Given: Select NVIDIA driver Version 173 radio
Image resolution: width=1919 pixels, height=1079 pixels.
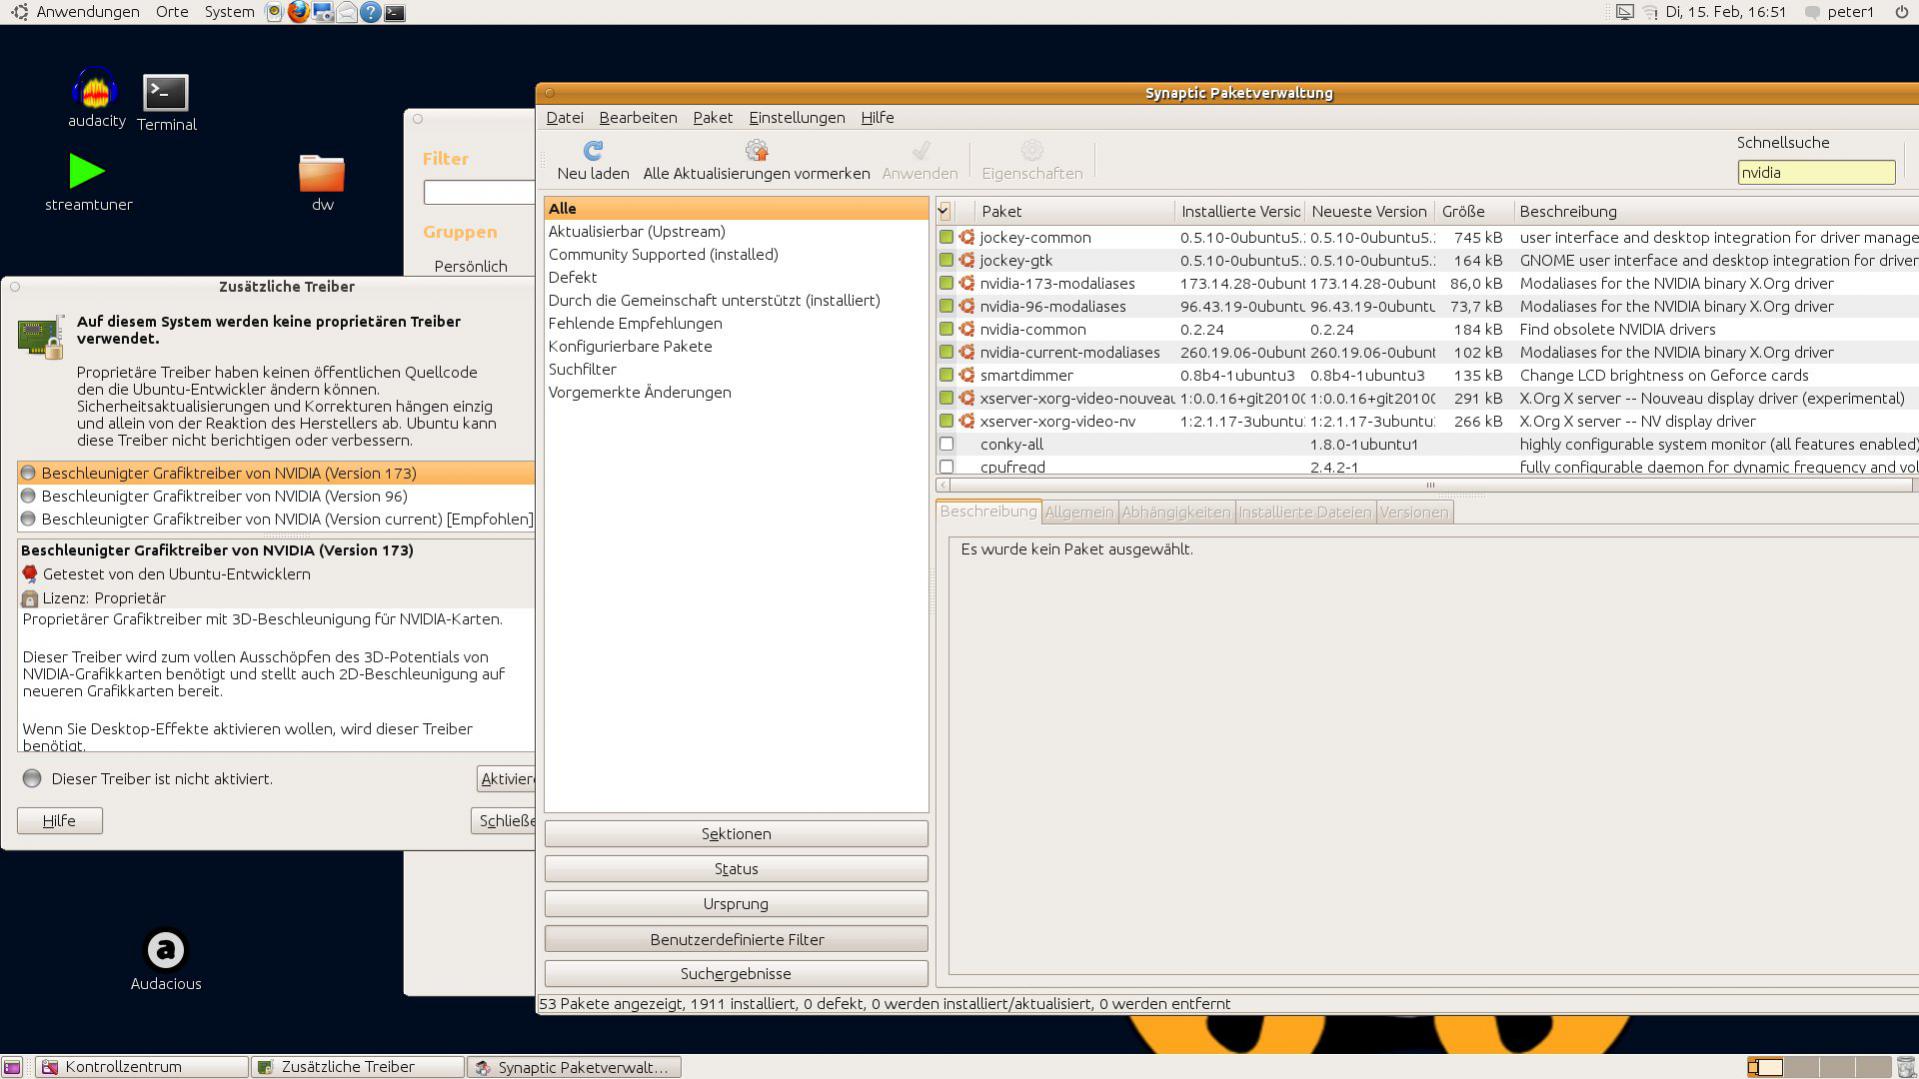Looking at the screenshot, I should pos(28,473).
